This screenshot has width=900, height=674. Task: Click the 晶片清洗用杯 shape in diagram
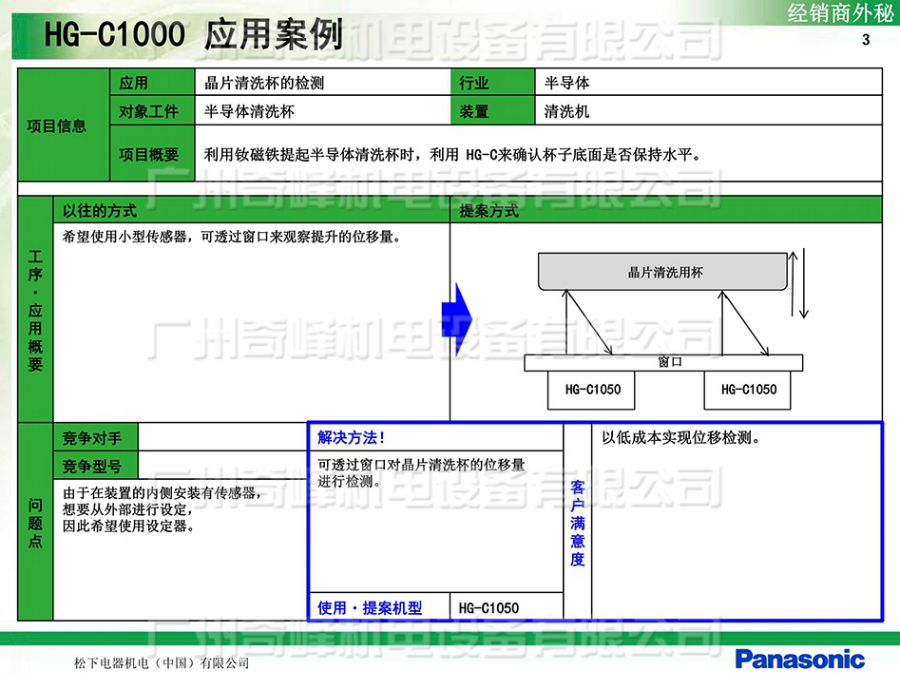point(665,272)
